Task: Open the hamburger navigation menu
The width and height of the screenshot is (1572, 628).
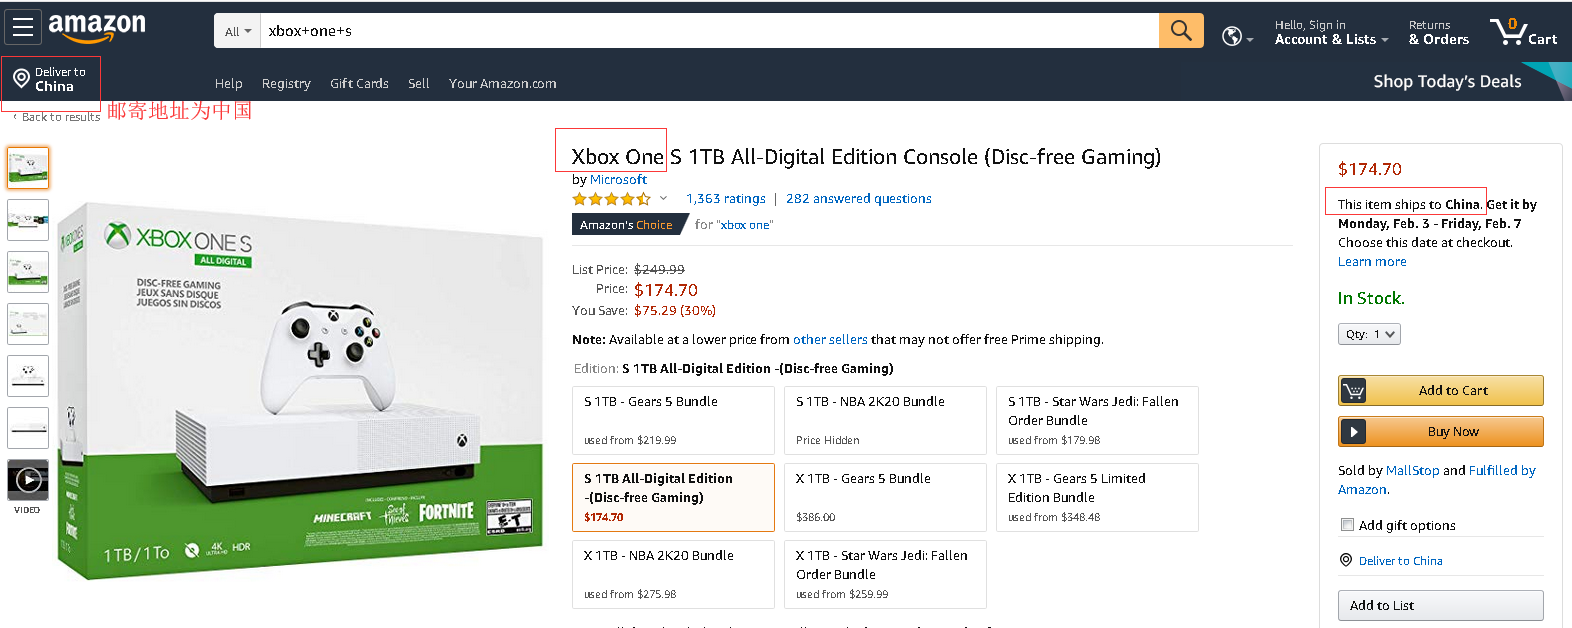Action: pos(23,28)
